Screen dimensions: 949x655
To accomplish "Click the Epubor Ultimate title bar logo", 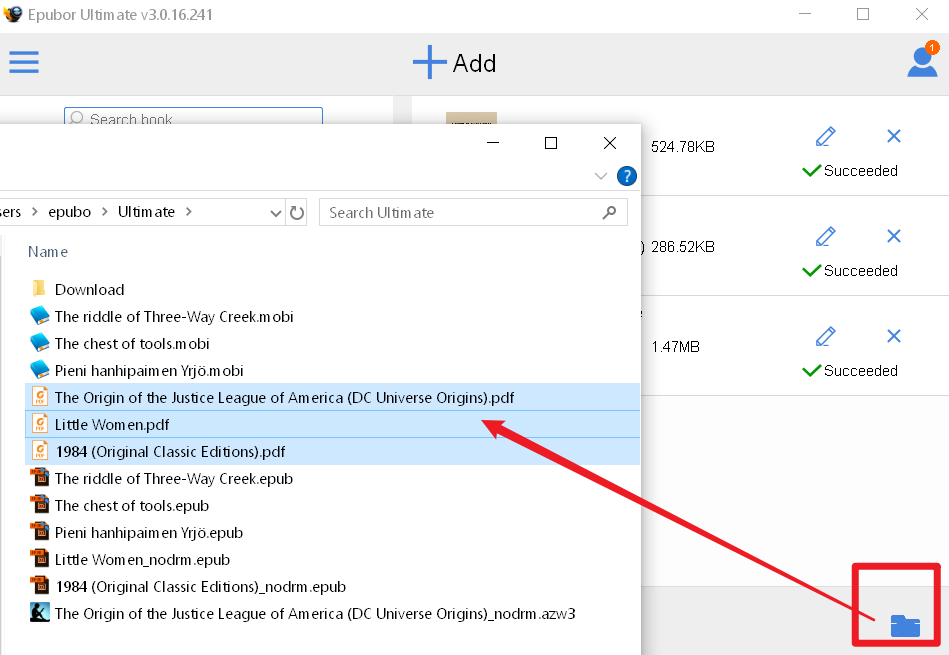I will 12,14.
